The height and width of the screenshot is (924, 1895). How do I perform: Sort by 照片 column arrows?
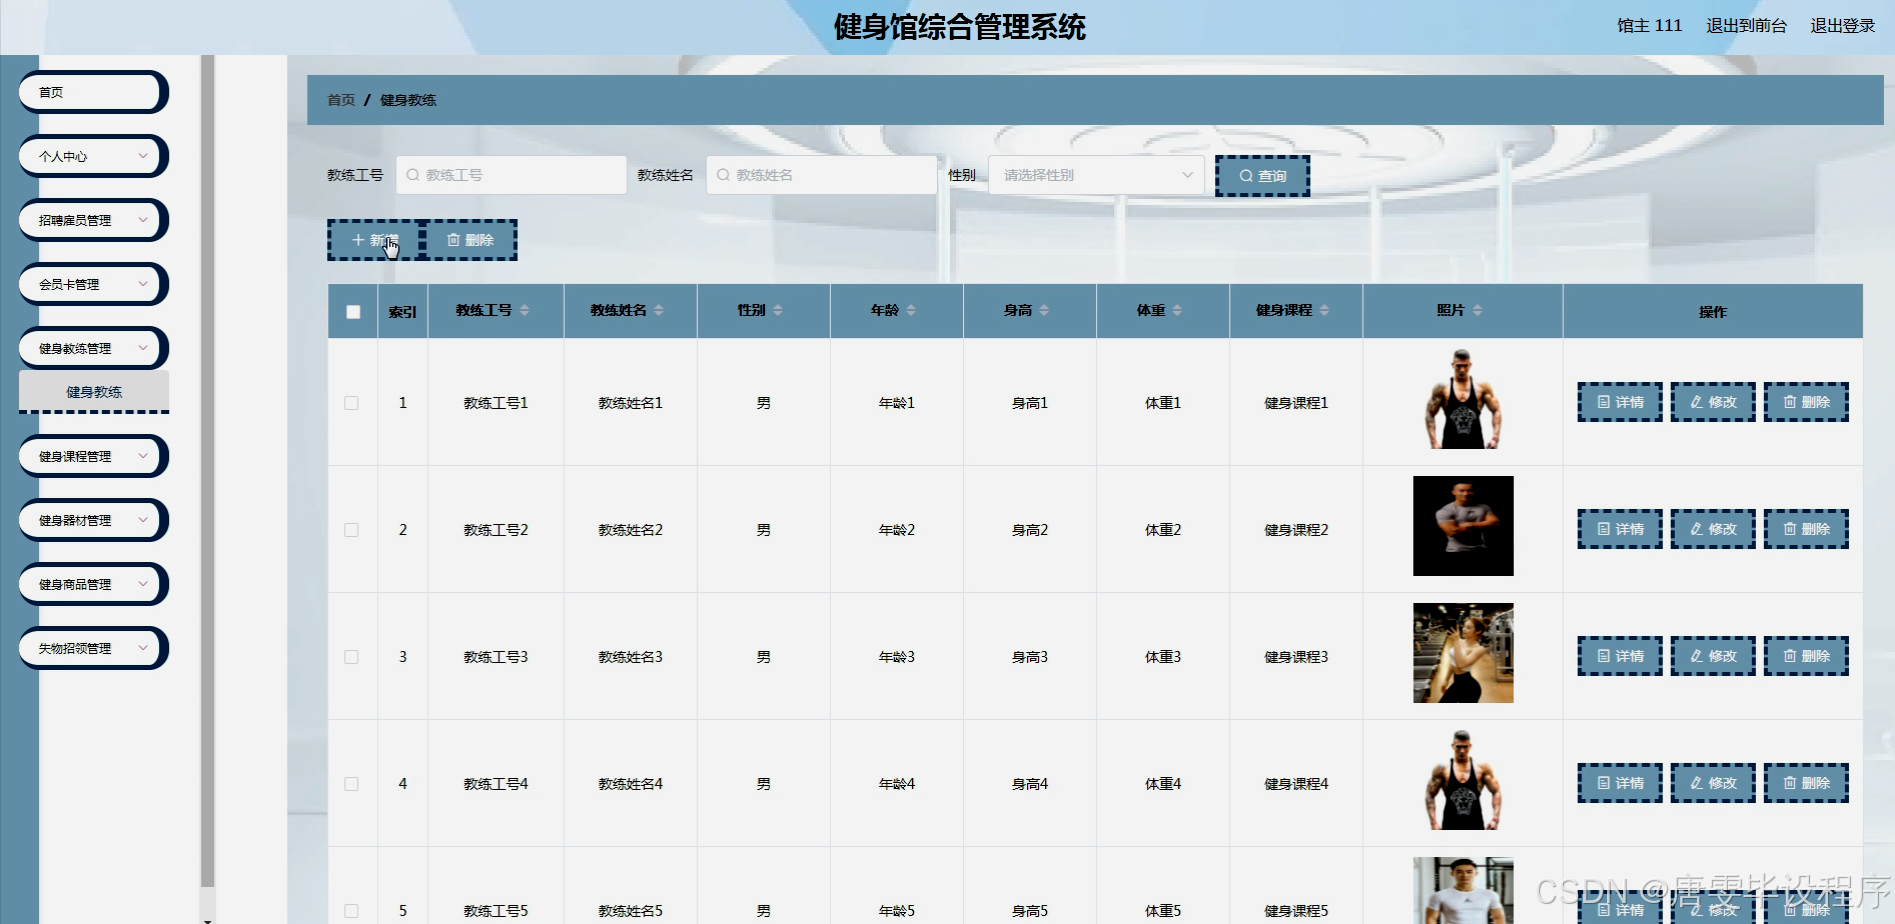tap(1477, 311)
